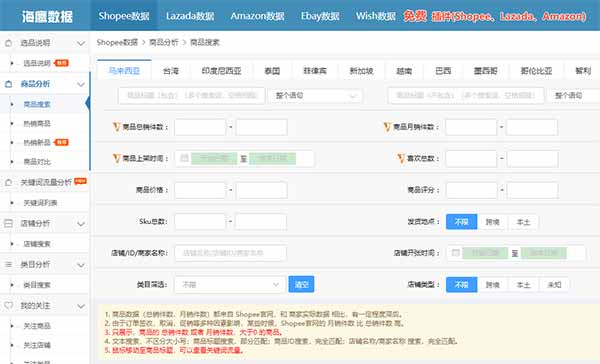Click the 店铺分析 section icon
600x364 pixels.
tap(8, 223)
